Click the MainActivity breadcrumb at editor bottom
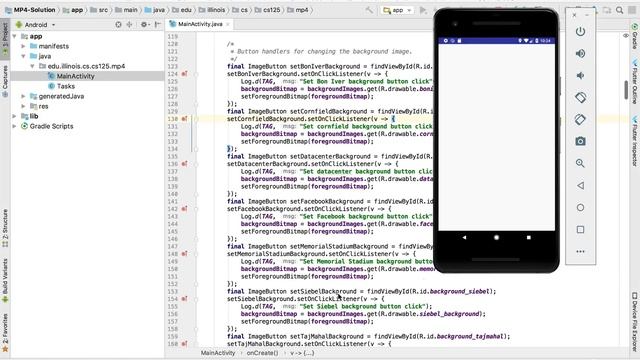Image resolution: width=640 pixels, height=360 pixels. point(218,353)
